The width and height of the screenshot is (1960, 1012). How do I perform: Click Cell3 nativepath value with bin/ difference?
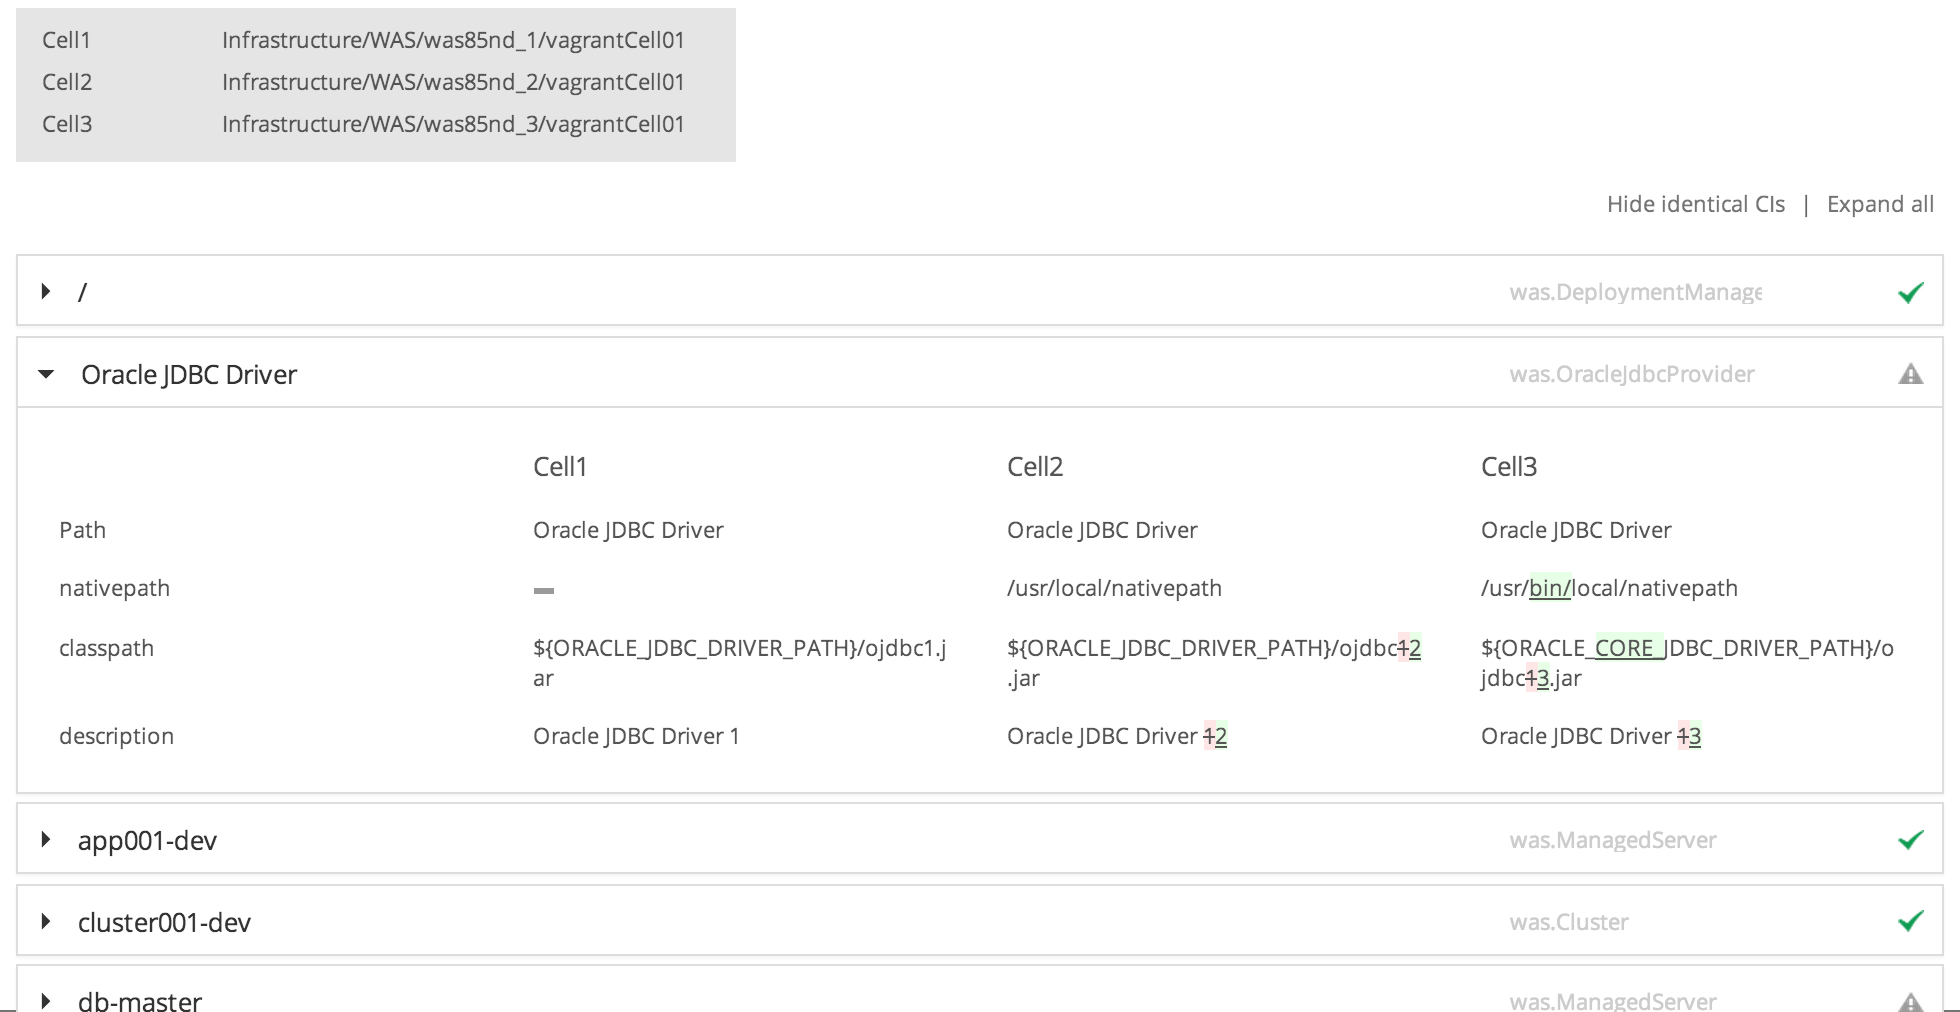1608,588
